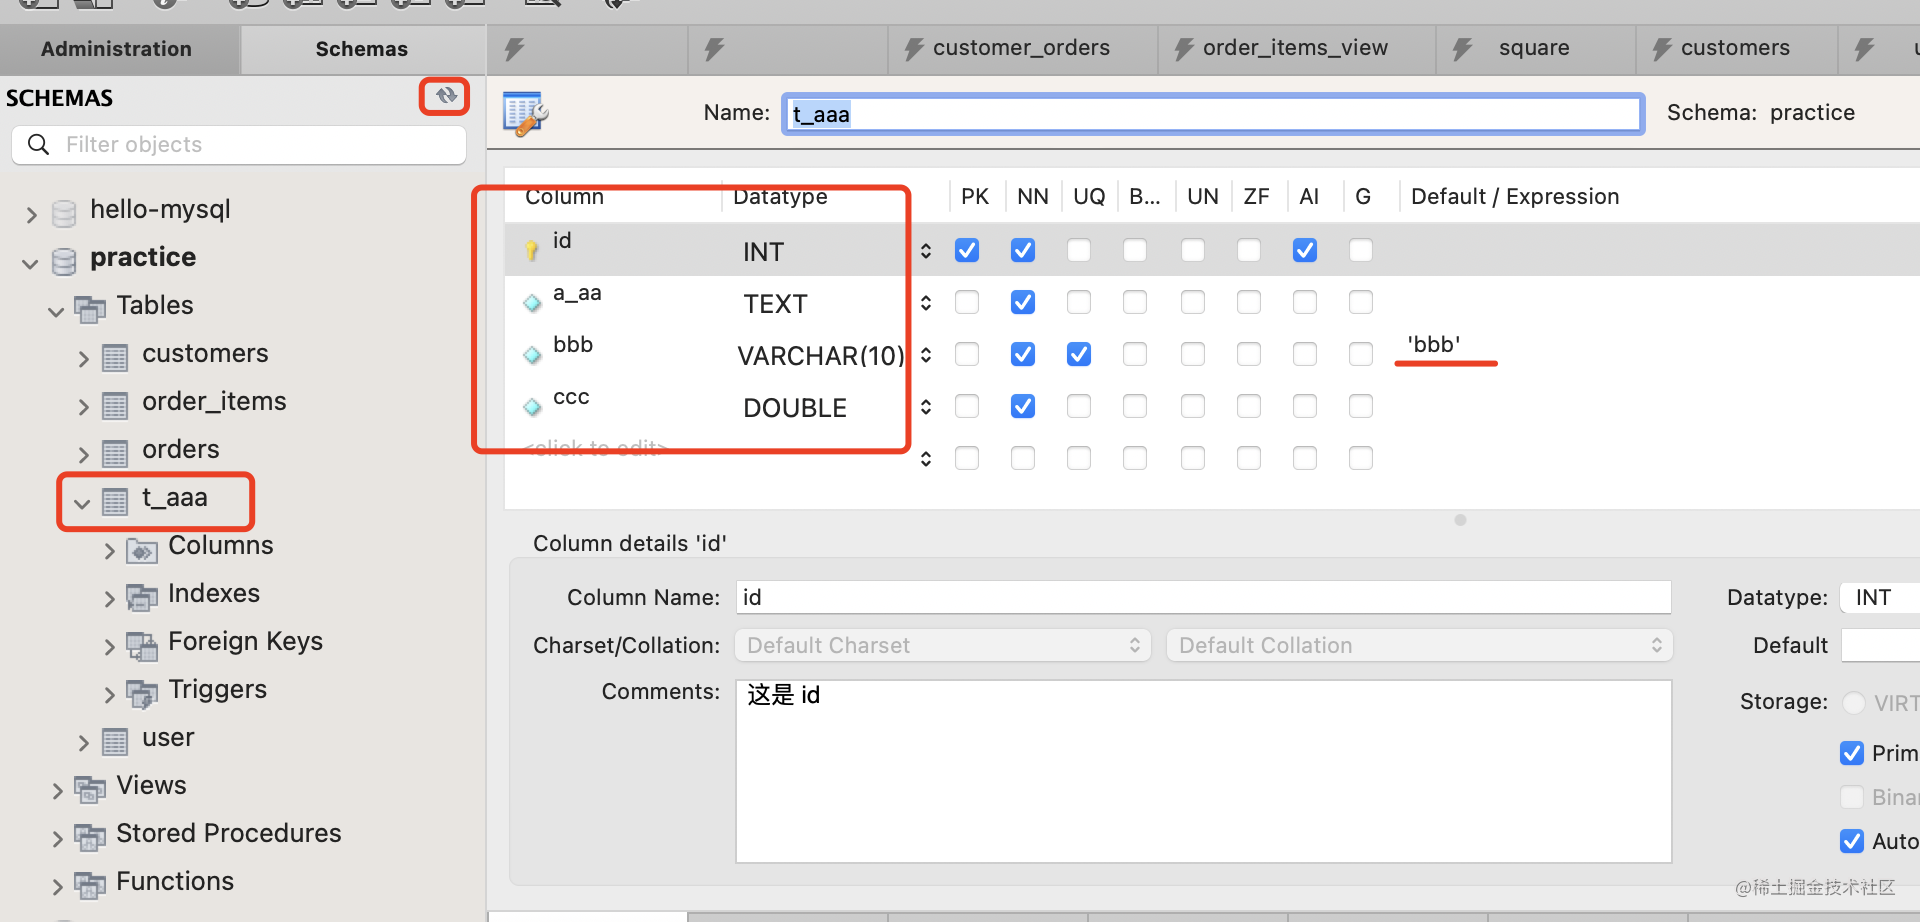
Task: Click the customers table icon in tree
Action: 115,357
